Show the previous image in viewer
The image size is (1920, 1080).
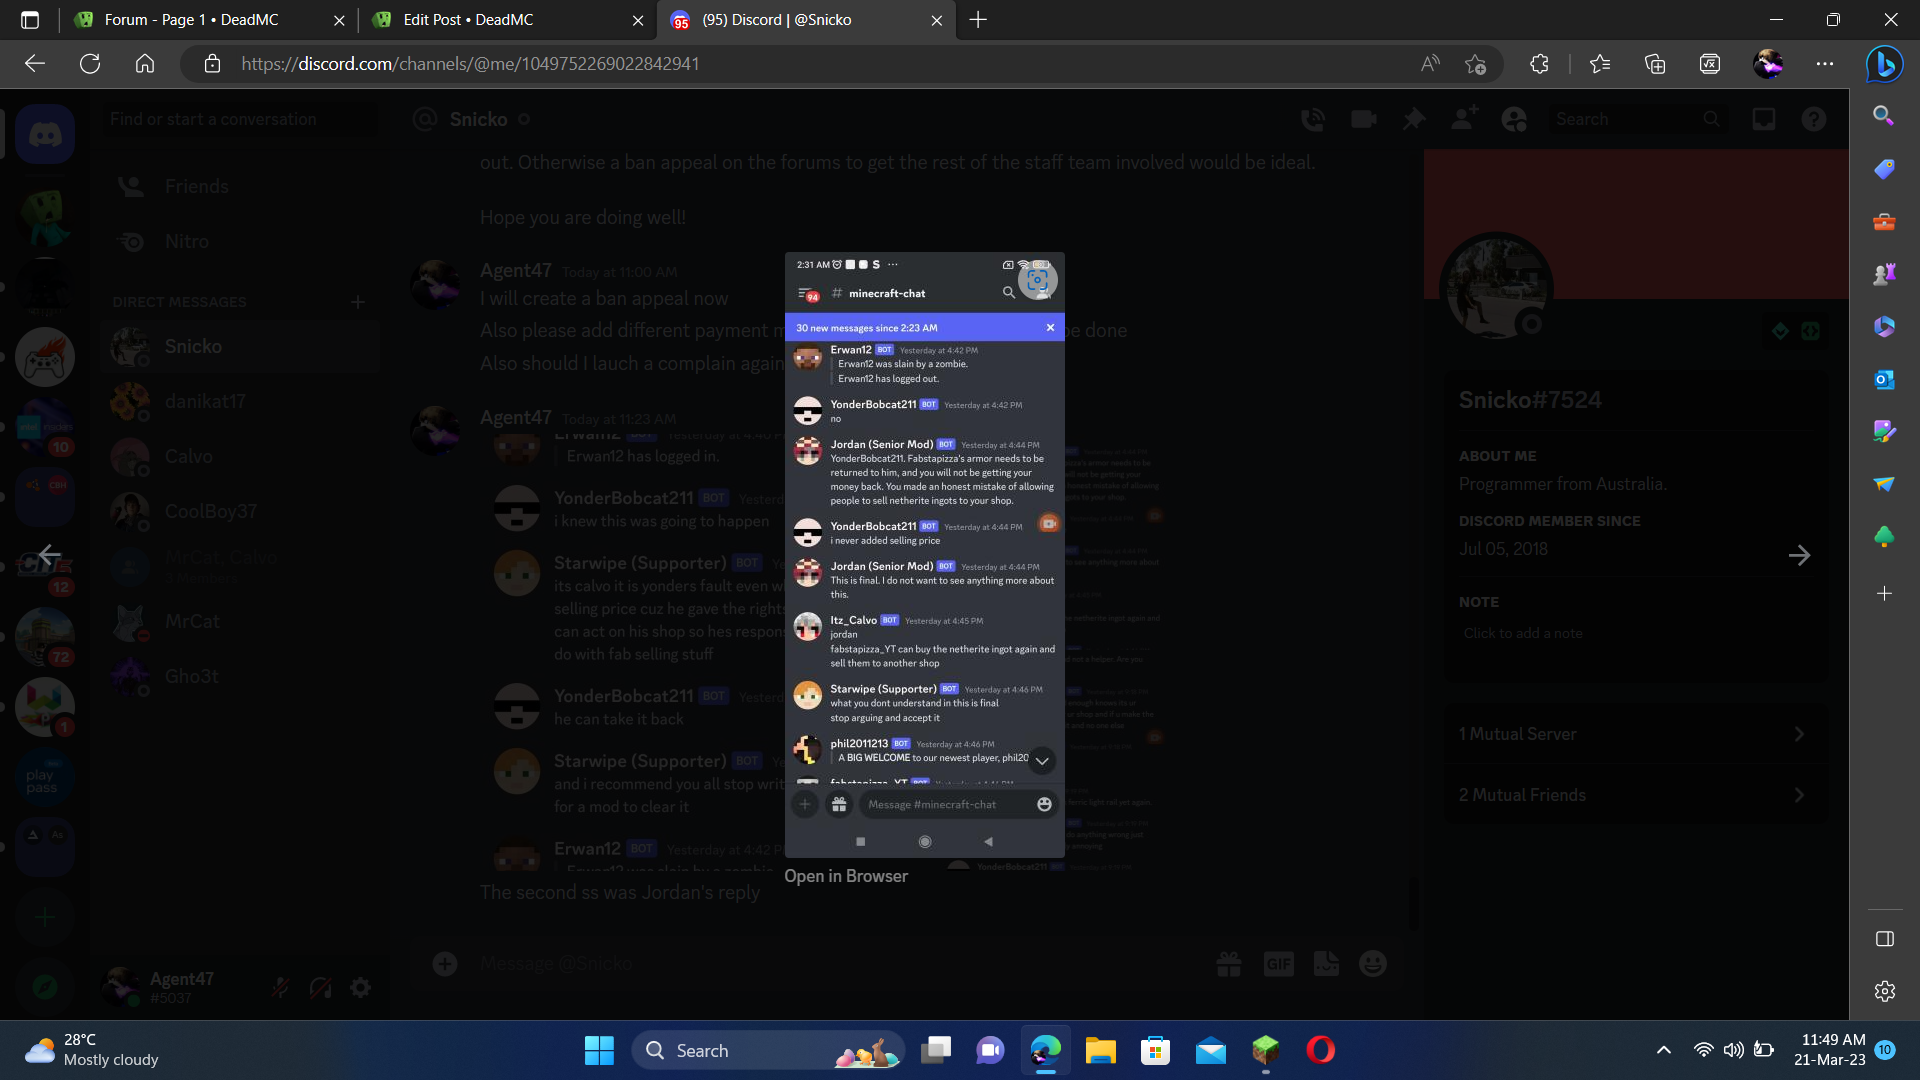click(49, 554)
